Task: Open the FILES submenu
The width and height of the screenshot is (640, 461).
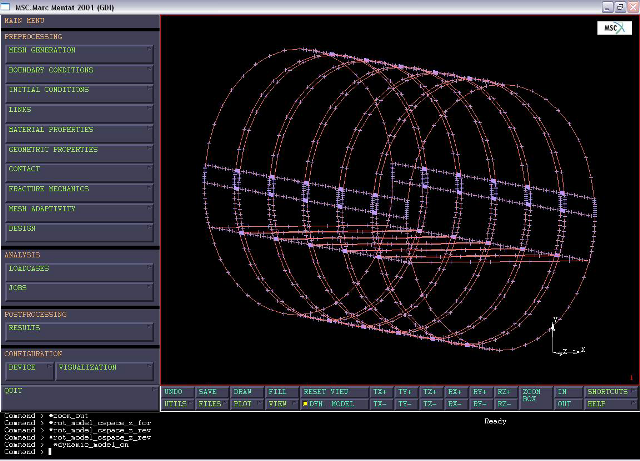Action: (212, 404)
